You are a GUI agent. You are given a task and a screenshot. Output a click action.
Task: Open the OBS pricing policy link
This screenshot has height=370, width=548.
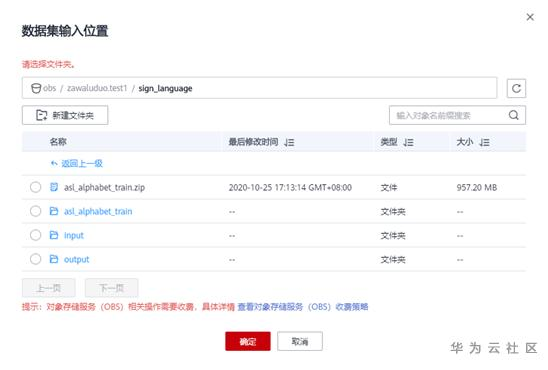tap(303, 307)
